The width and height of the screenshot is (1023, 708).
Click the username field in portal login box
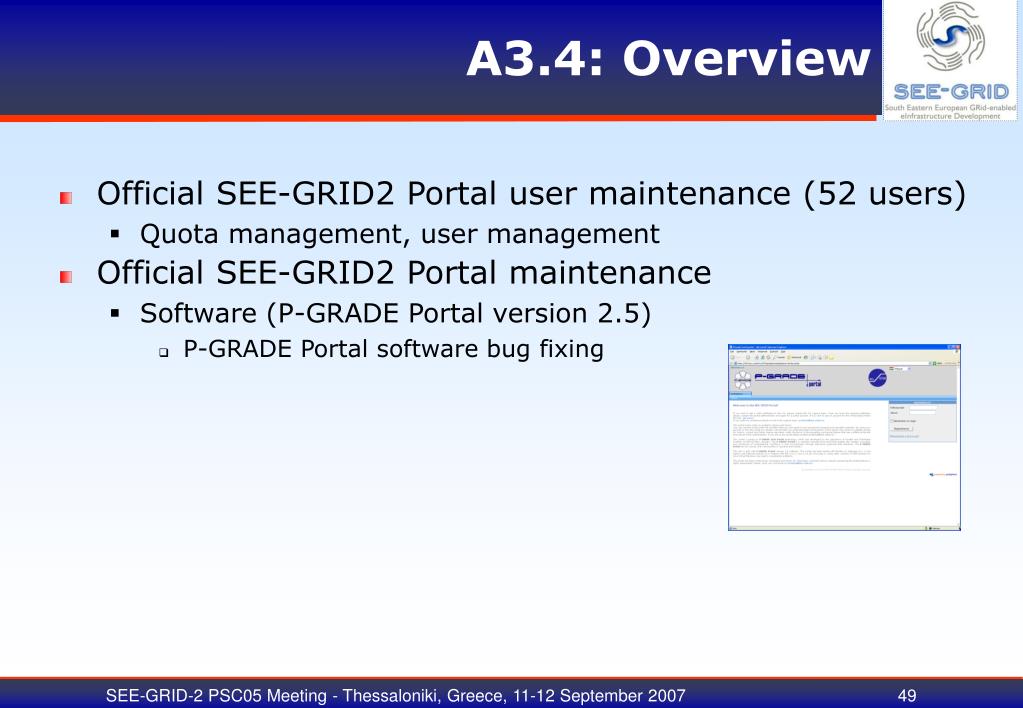point(923,407)
